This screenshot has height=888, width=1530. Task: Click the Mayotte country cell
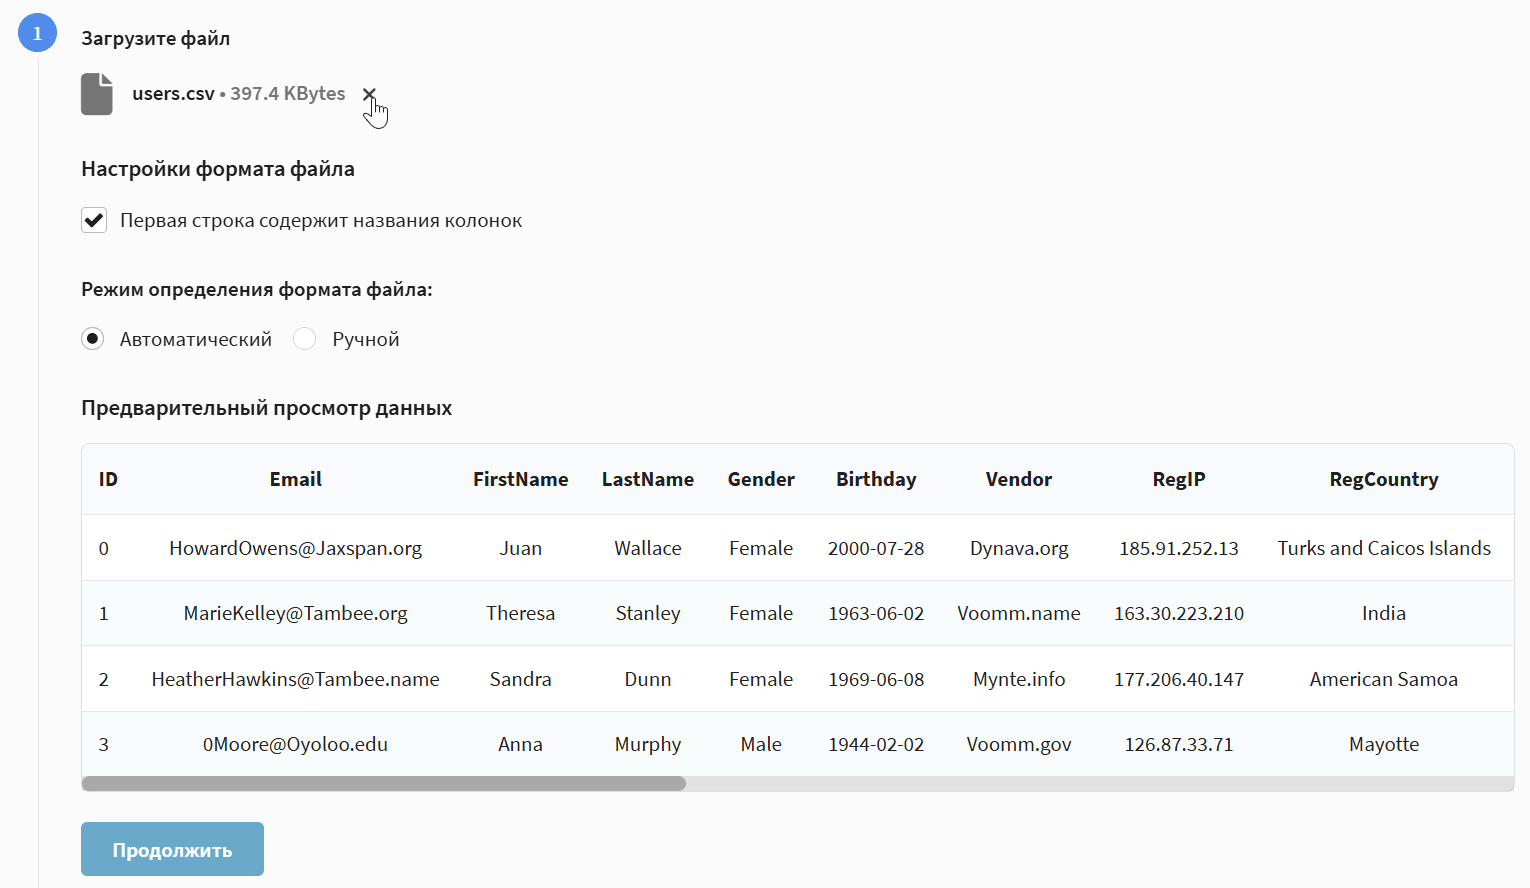click(x=1384, y=744)
